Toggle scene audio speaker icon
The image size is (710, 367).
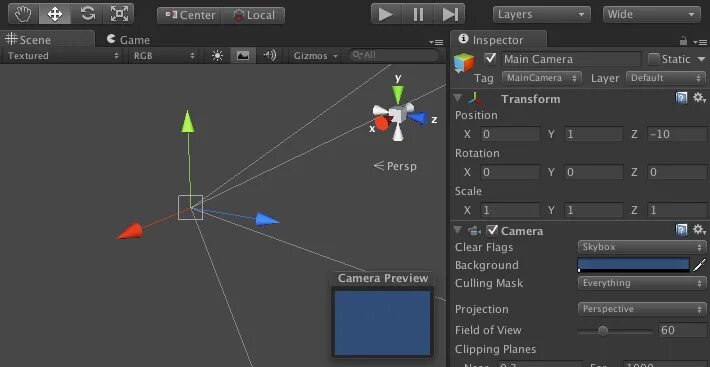click(x=270, y=56)
